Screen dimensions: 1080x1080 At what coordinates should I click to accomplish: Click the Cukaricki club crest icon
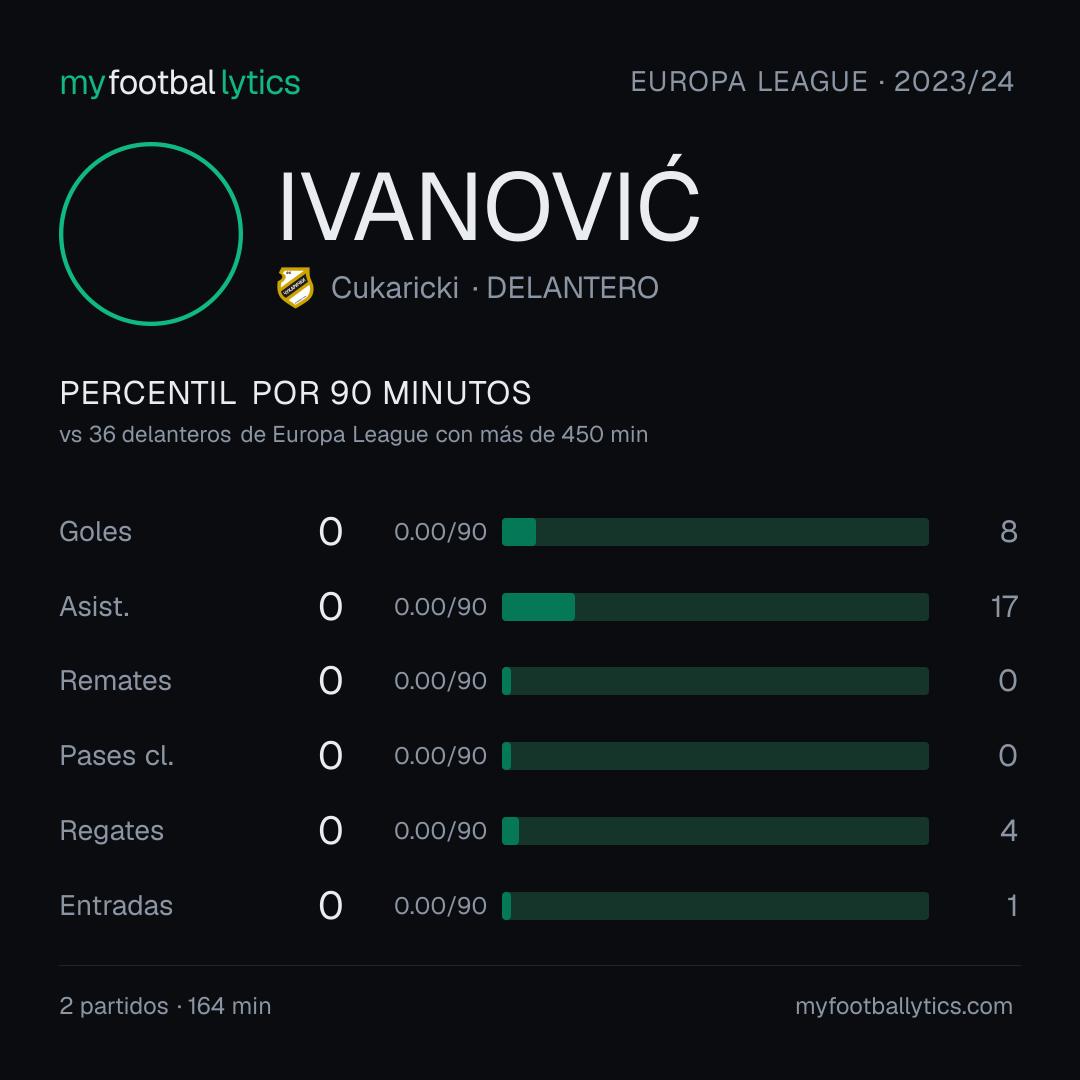point(295,287)
